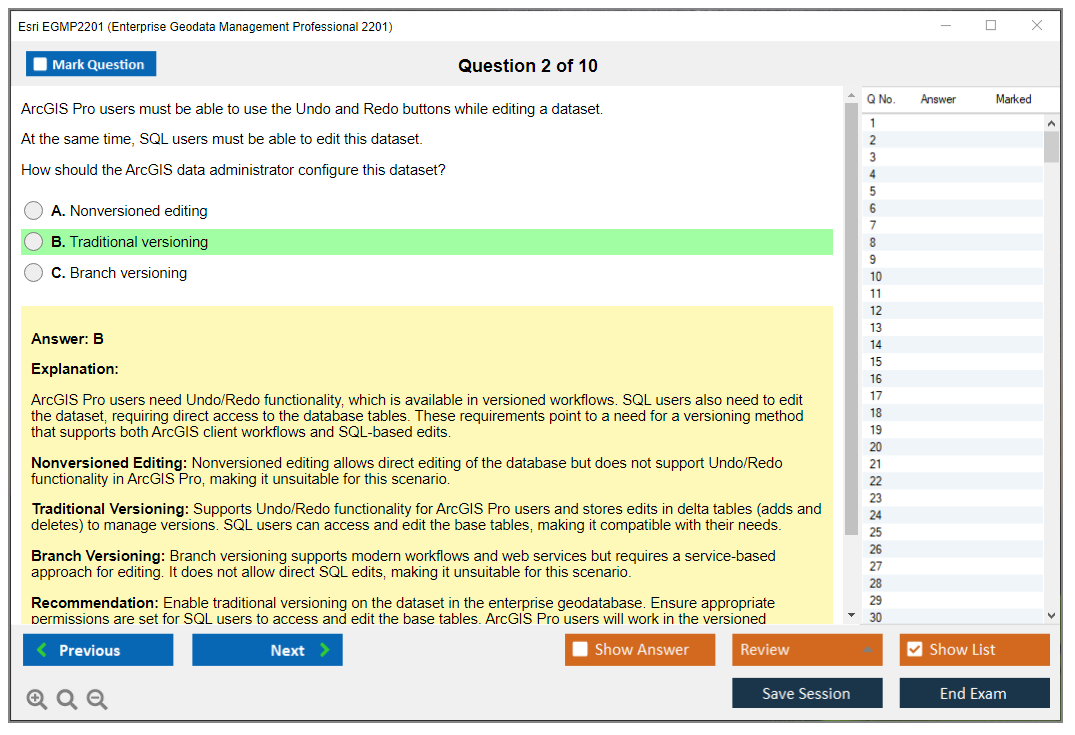Click the question panel scroll up arrow
1075x735 pixels.
(x=851, y=95)
